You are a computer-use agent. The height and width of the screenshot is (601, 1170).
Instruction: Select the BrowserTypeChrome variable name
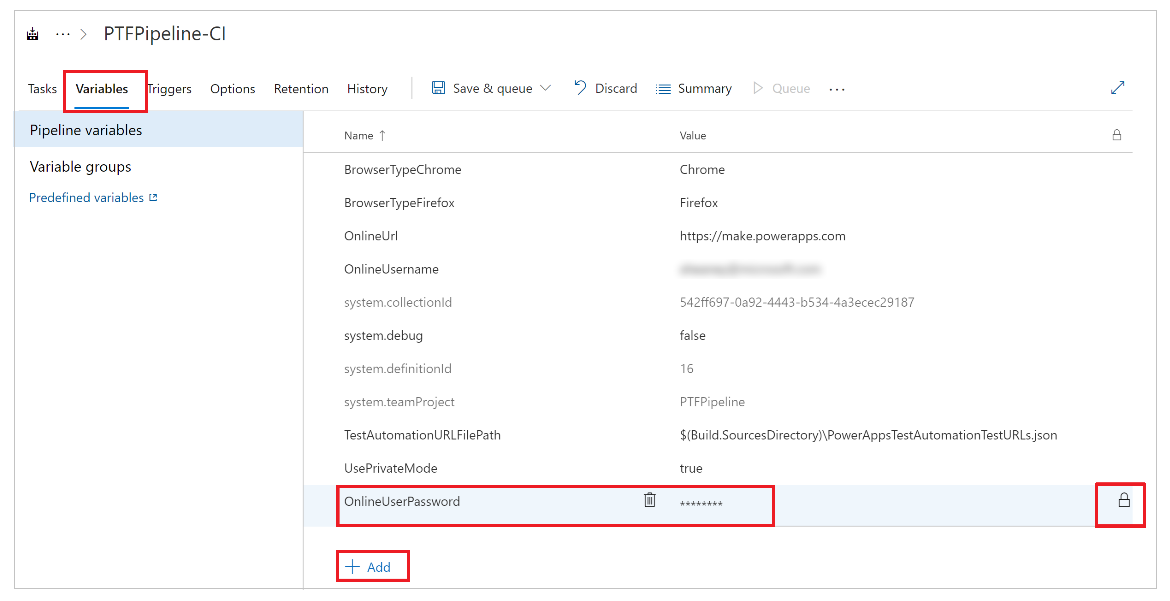402,169
